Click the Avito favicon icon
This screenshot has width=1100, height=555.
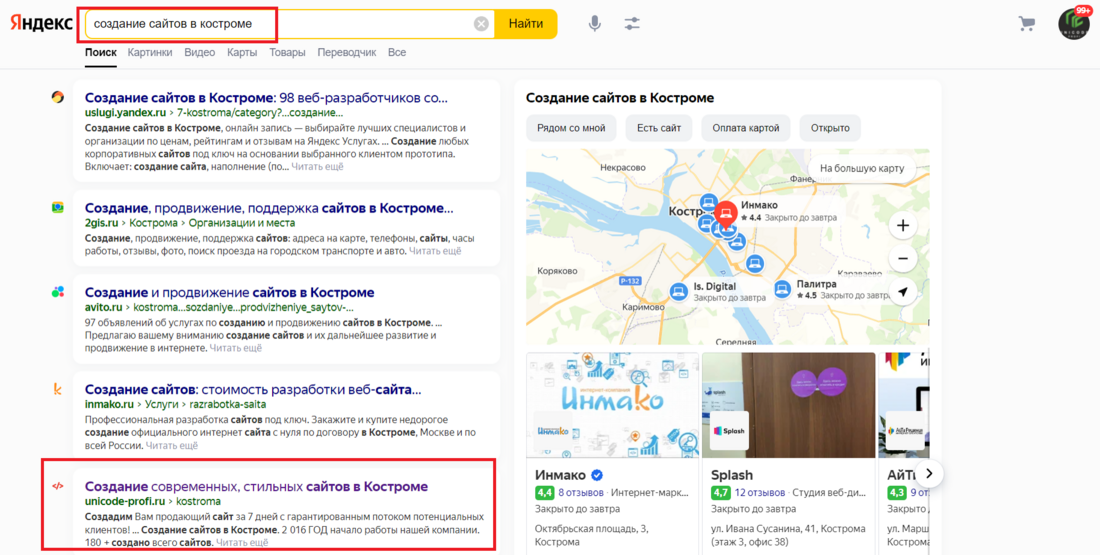[x=58, y=291]
